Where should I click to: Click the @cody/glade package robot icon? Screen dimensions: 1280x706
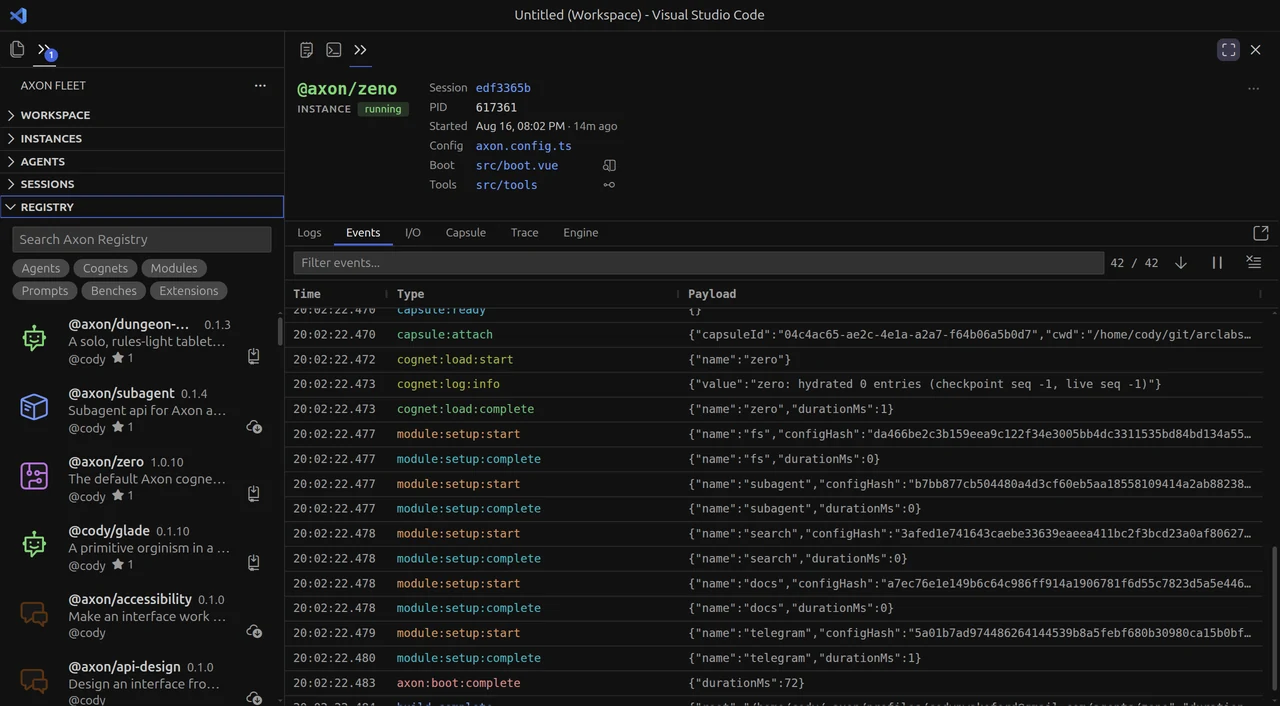pyautogui.click(x=34, y=545)
